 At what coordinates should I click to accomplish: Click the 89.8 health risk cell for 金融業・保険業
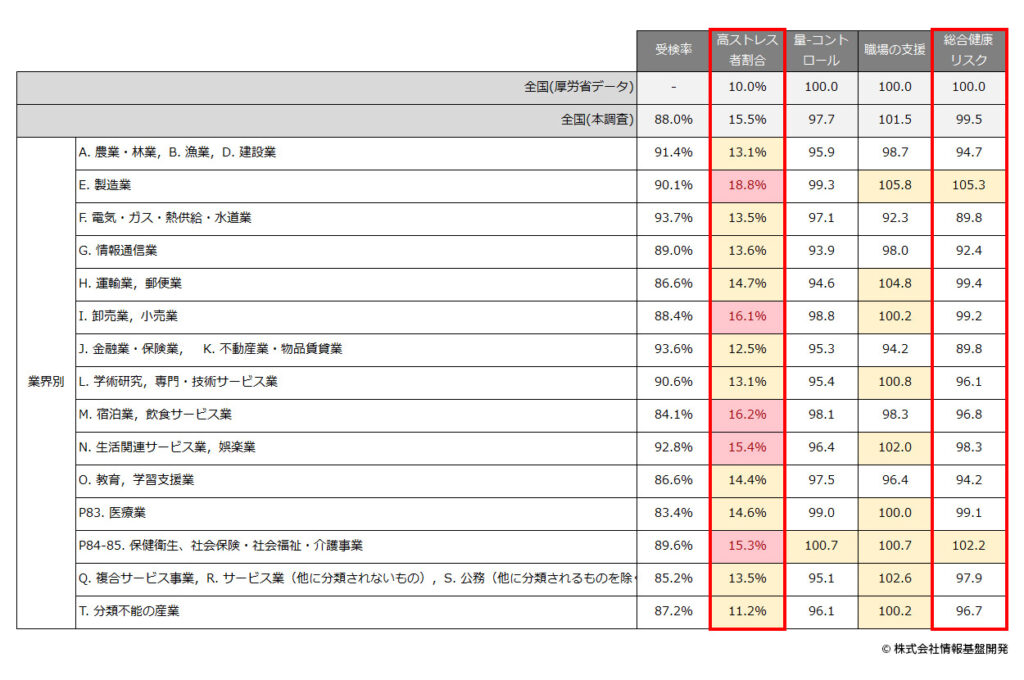tap(968, 349)
